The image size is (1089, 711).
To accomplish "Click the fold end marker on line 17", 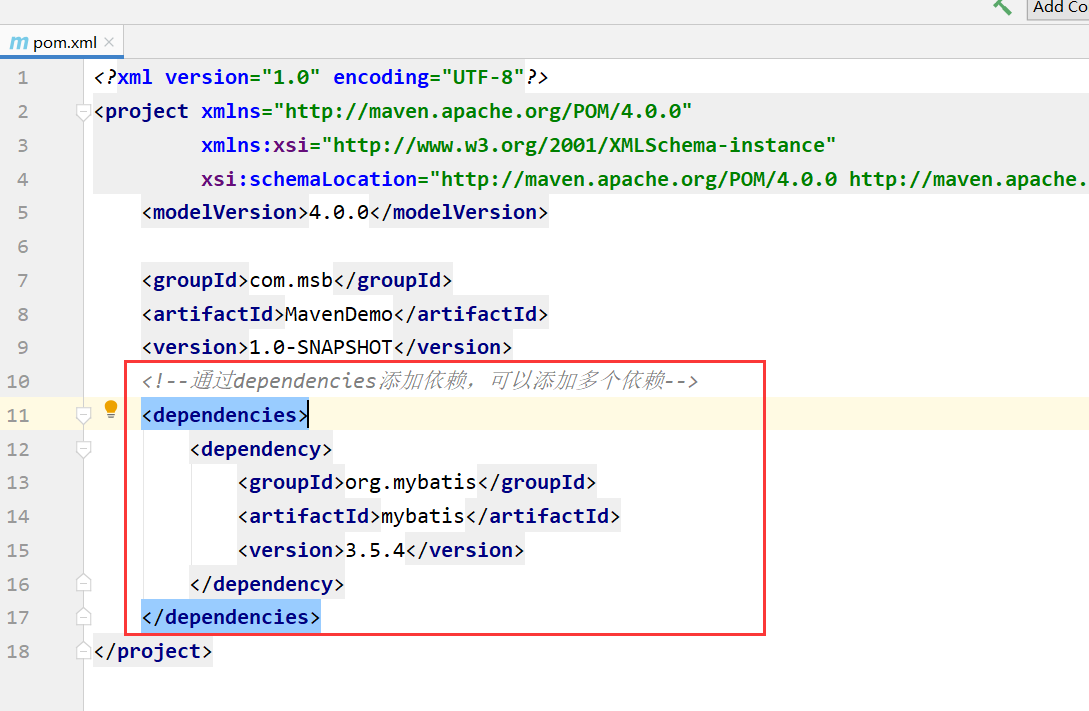I will tap(83, 617).
